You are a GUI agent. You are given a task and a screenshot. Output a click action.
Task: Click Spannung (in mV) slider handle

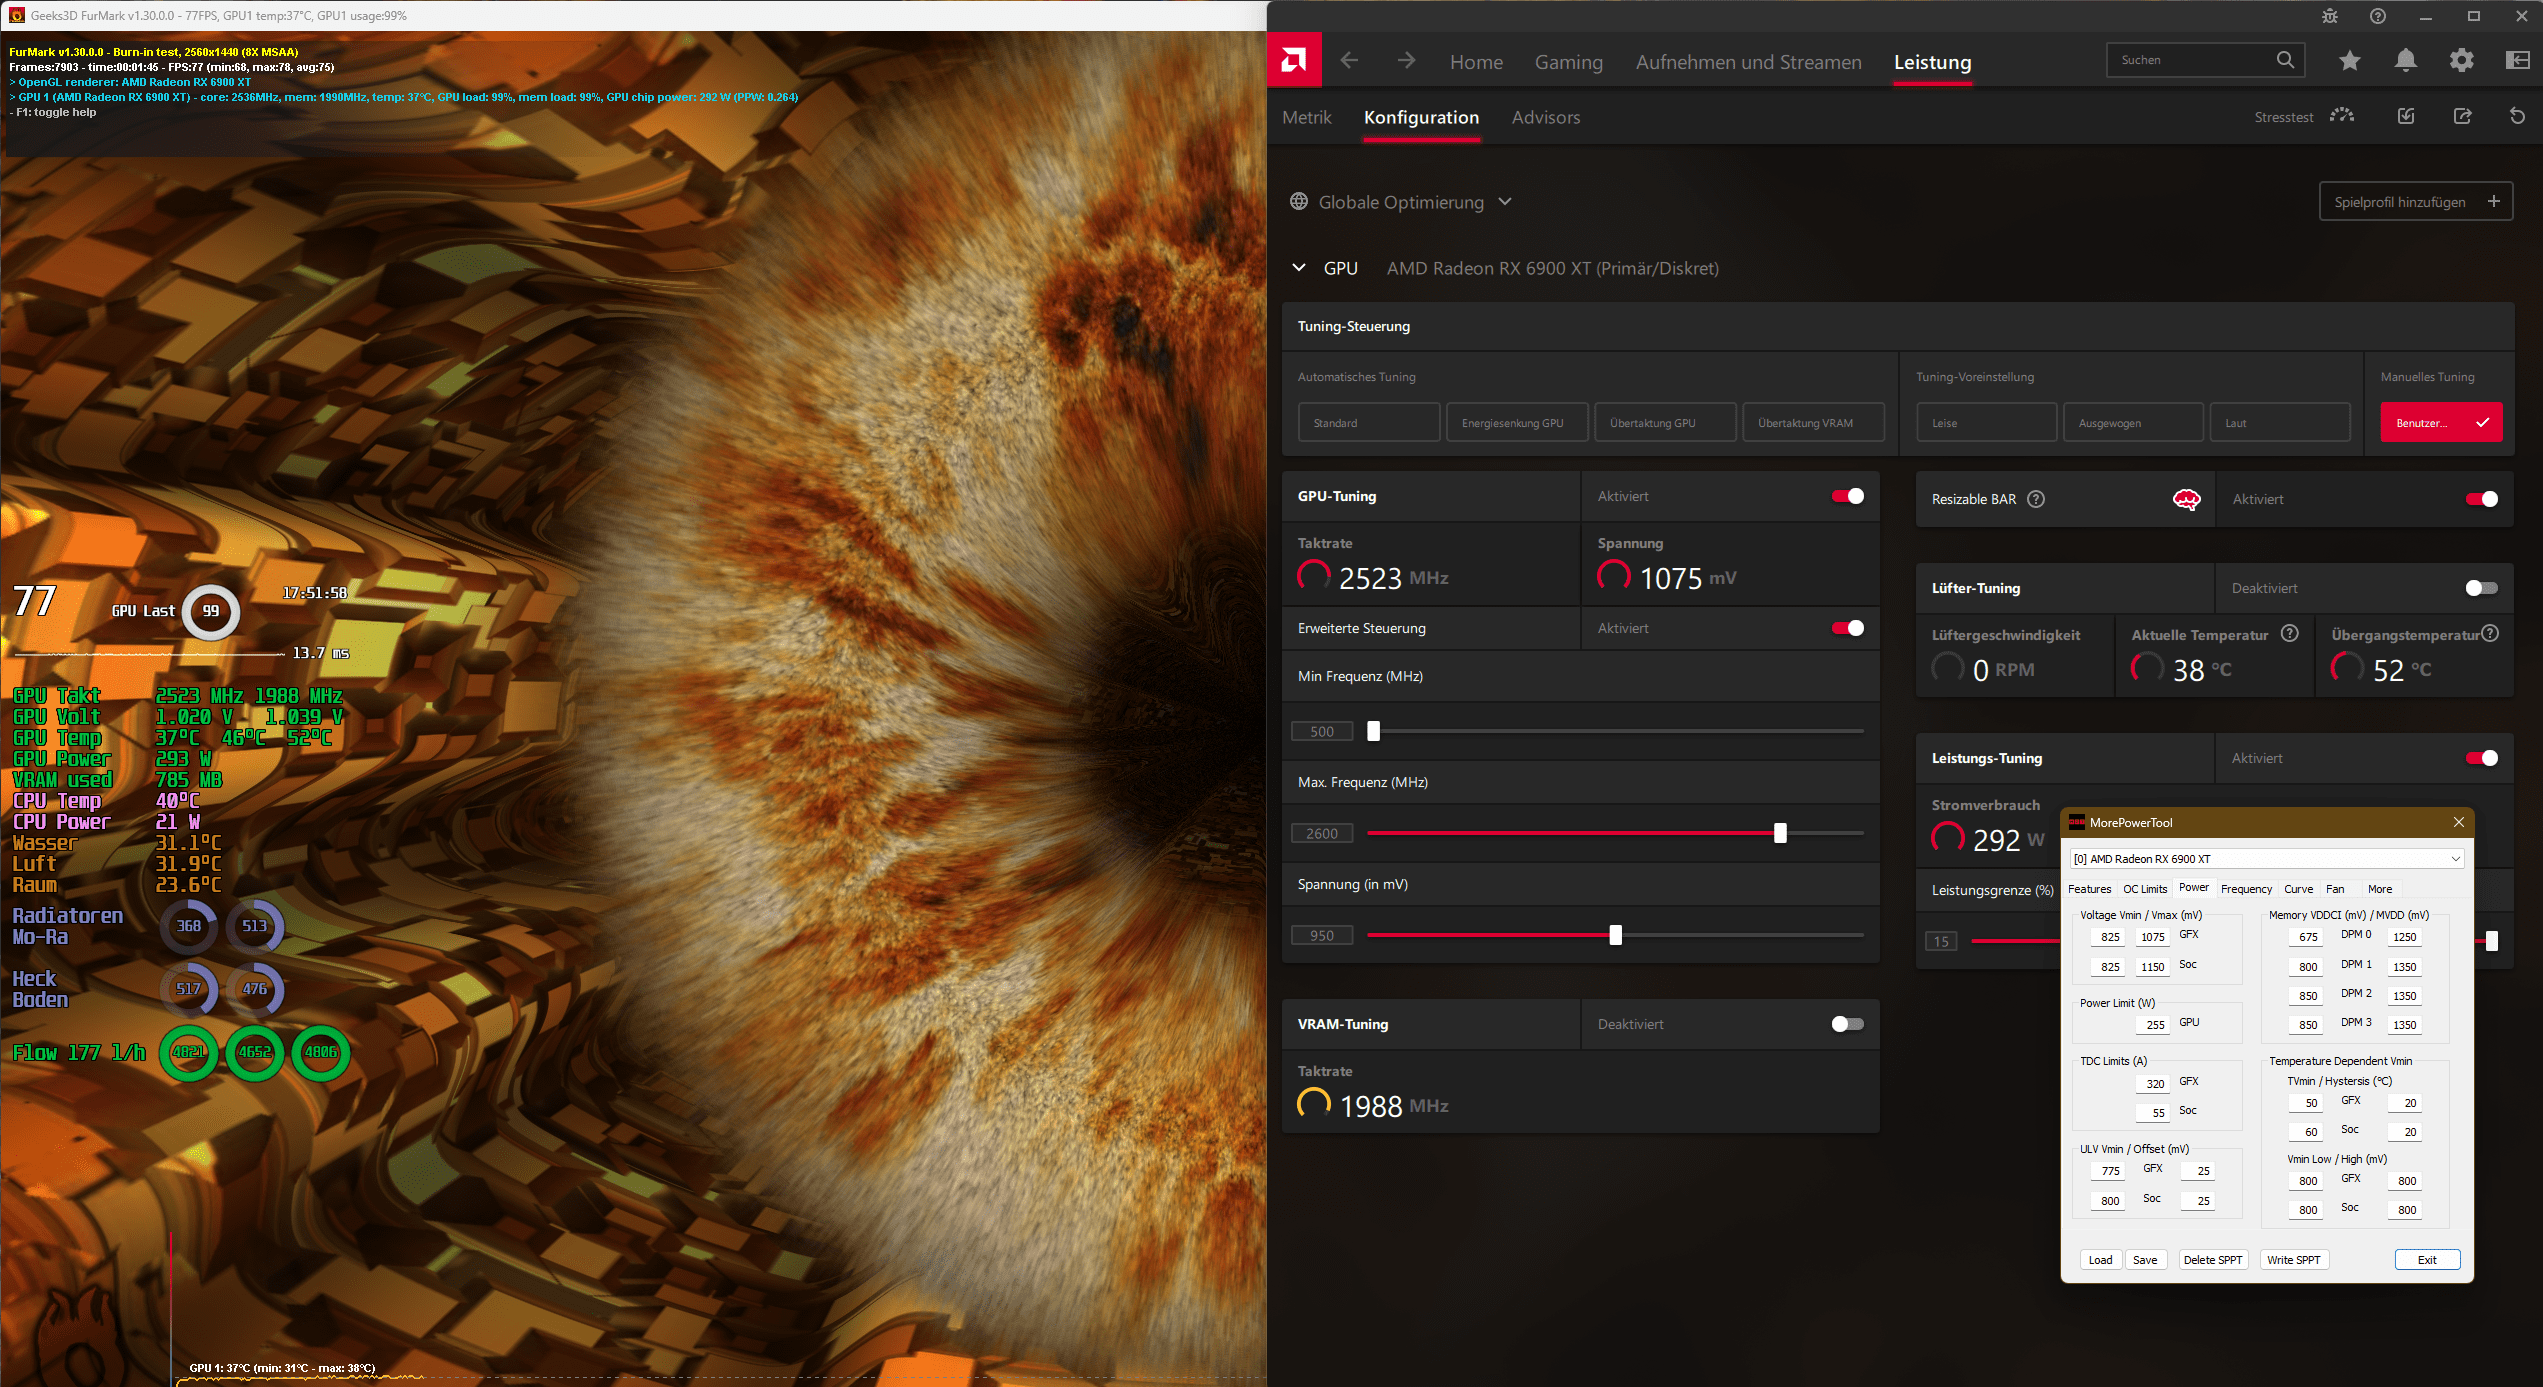click(x=1615, y=935)
